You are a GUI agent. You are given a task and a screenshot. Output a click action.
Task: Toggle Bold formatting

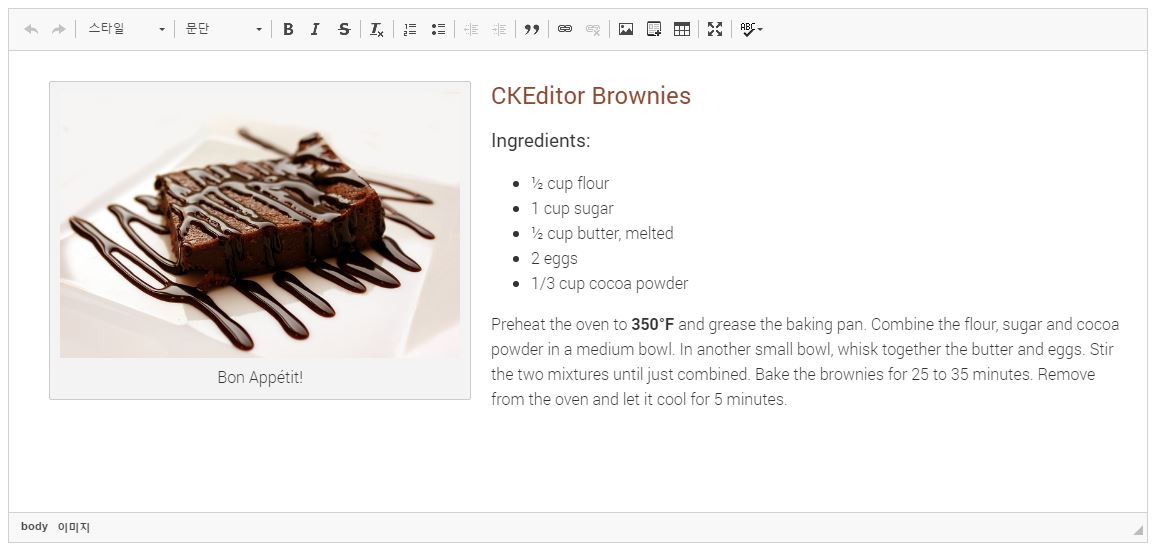pyautogui.click(x=288, y=29)
